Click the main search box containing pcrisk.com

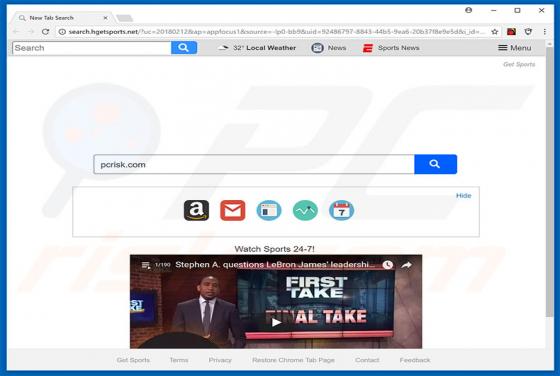pos(254,164)
